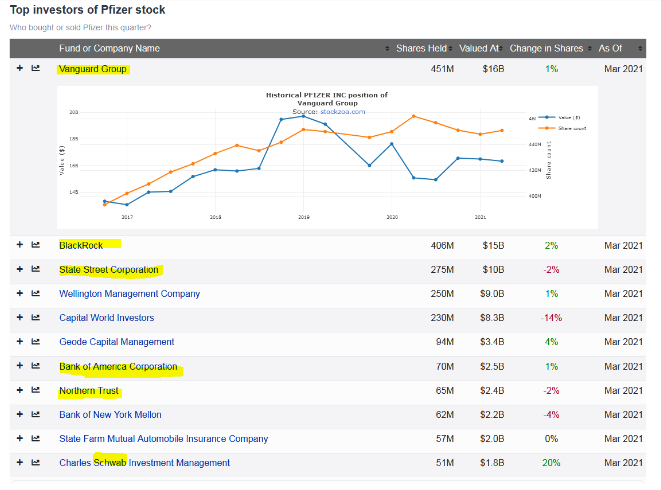The width and height of the screenshot is (661, 490).
Task: Expand the Bank of America Corporation row
Action: click(19, 366)
